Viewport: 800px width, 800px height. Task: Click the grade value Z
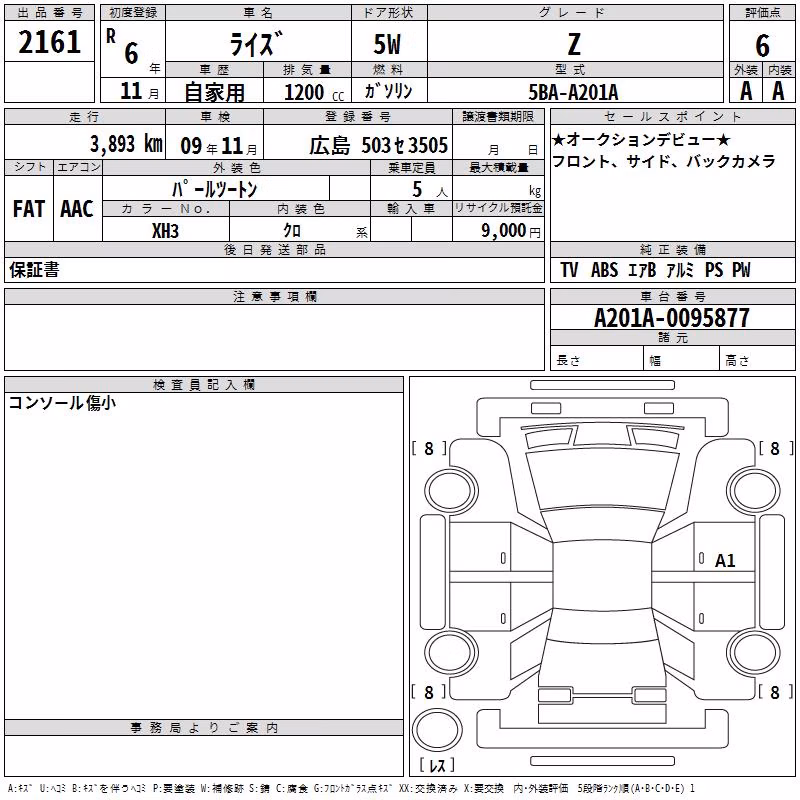point(574,44)
